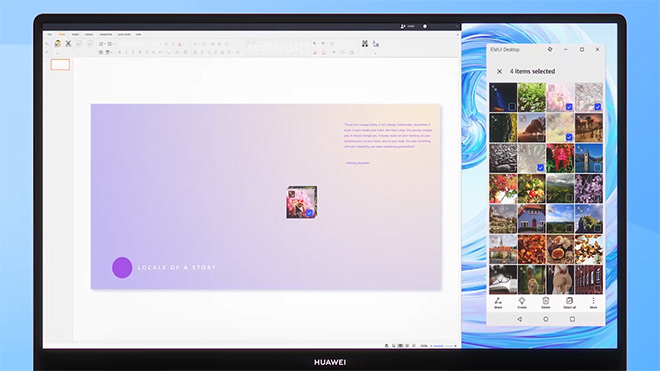Open the File menu in presentation ribbon
660x371 pixels.
click(50, 35)
